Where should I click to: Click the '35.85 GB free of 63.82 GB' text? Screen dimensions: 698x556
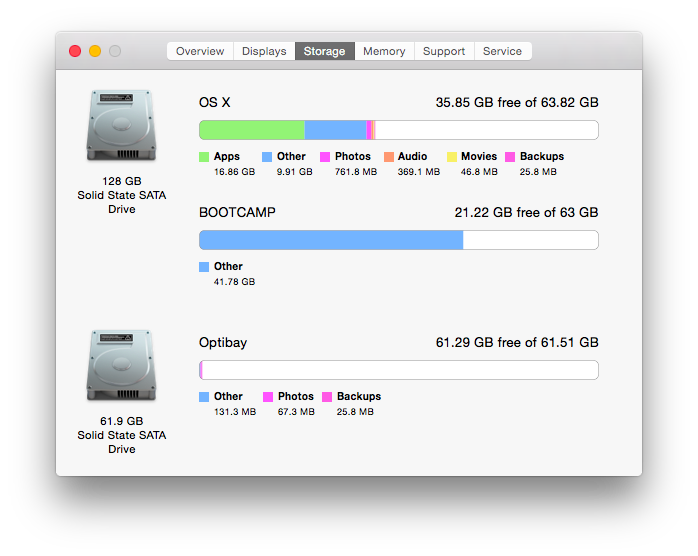click(x=517, y=102)
